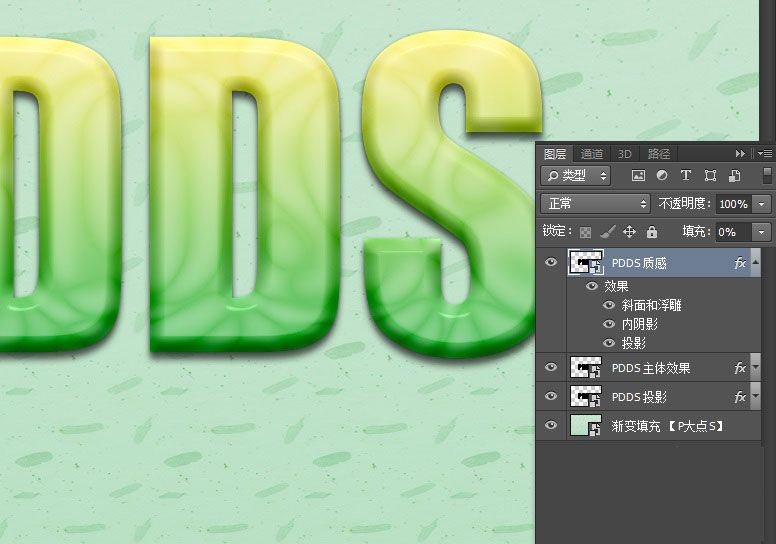Collapse effects list on PDDS 质感 layer
This screenshot has height=544, width=776.
(x=757, y=264)
